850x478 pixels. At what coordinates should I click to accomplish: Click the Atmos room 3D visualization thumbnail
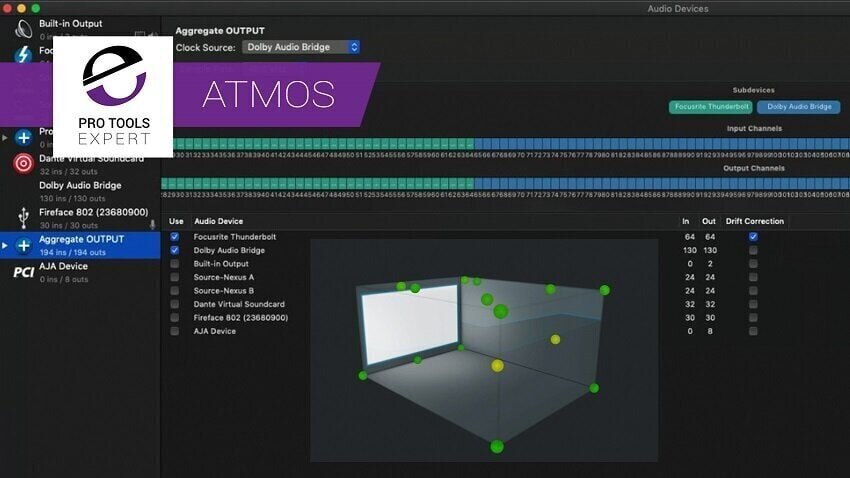(x=484, y=350)
